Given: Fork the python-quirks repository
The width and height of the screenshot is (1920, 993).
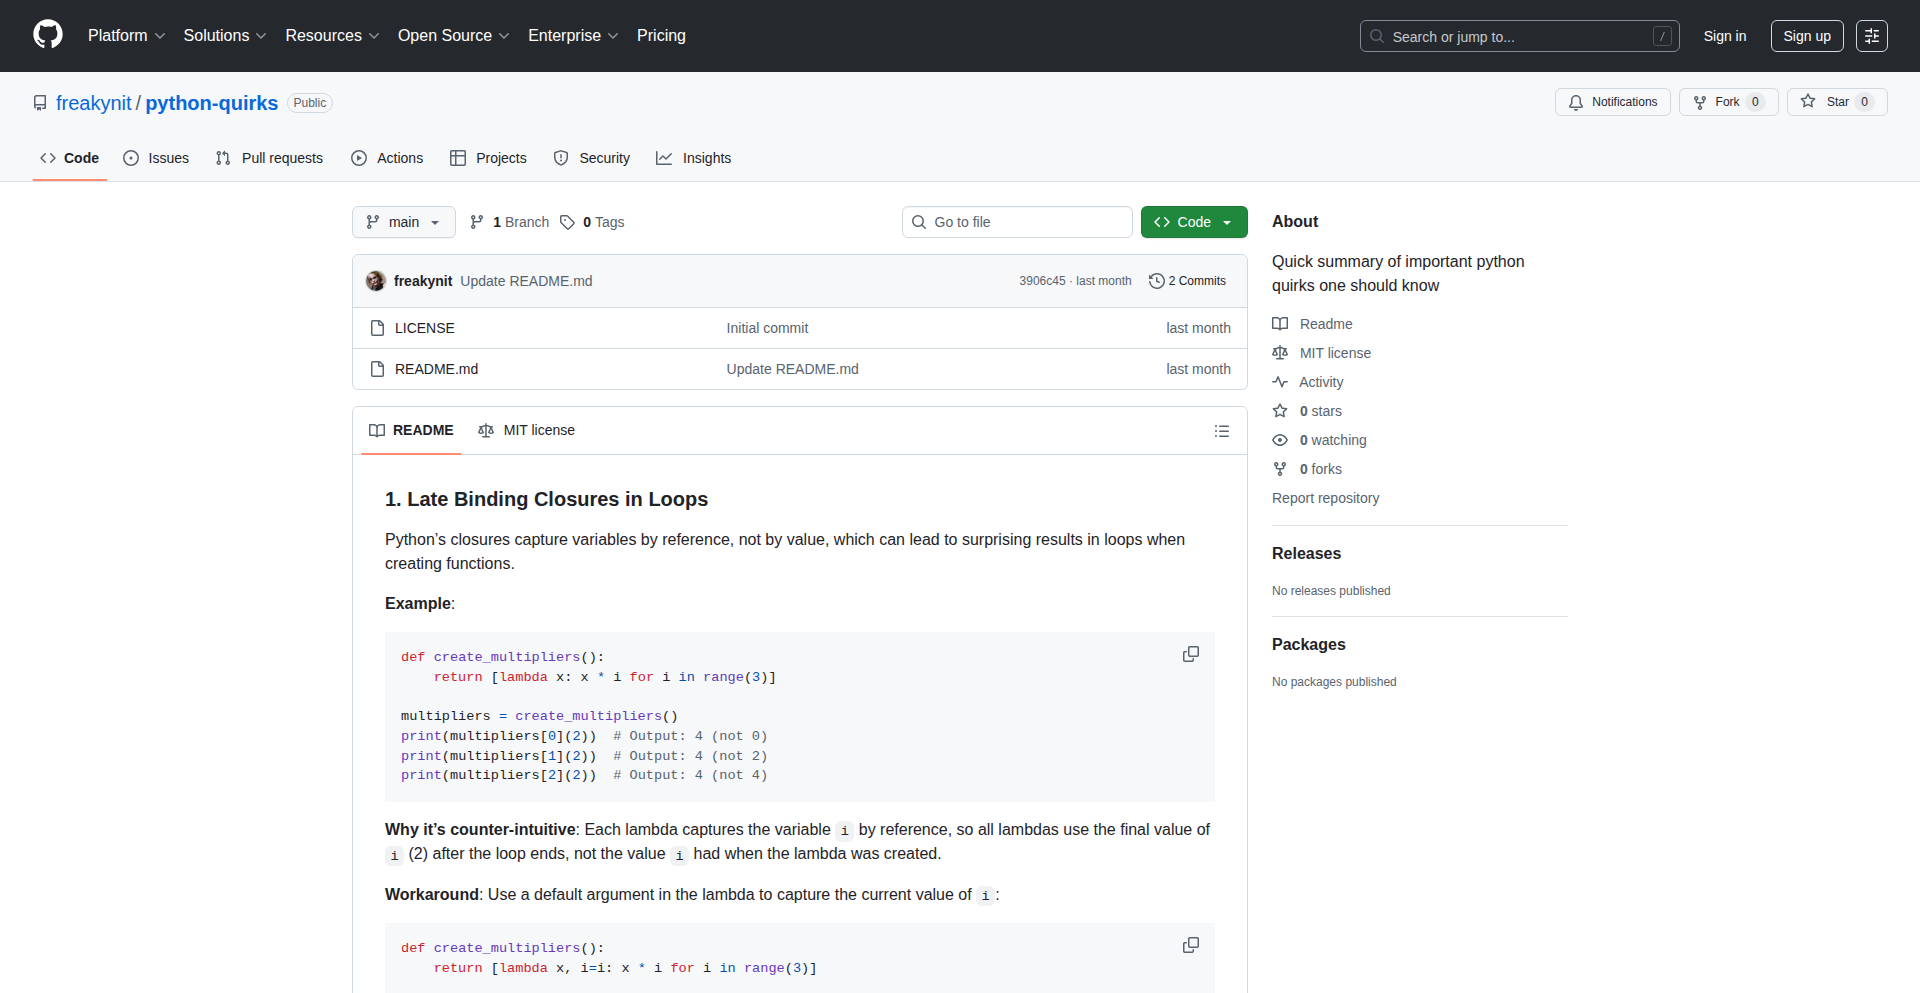Looking at the screenshot, I should [1727, 102].
